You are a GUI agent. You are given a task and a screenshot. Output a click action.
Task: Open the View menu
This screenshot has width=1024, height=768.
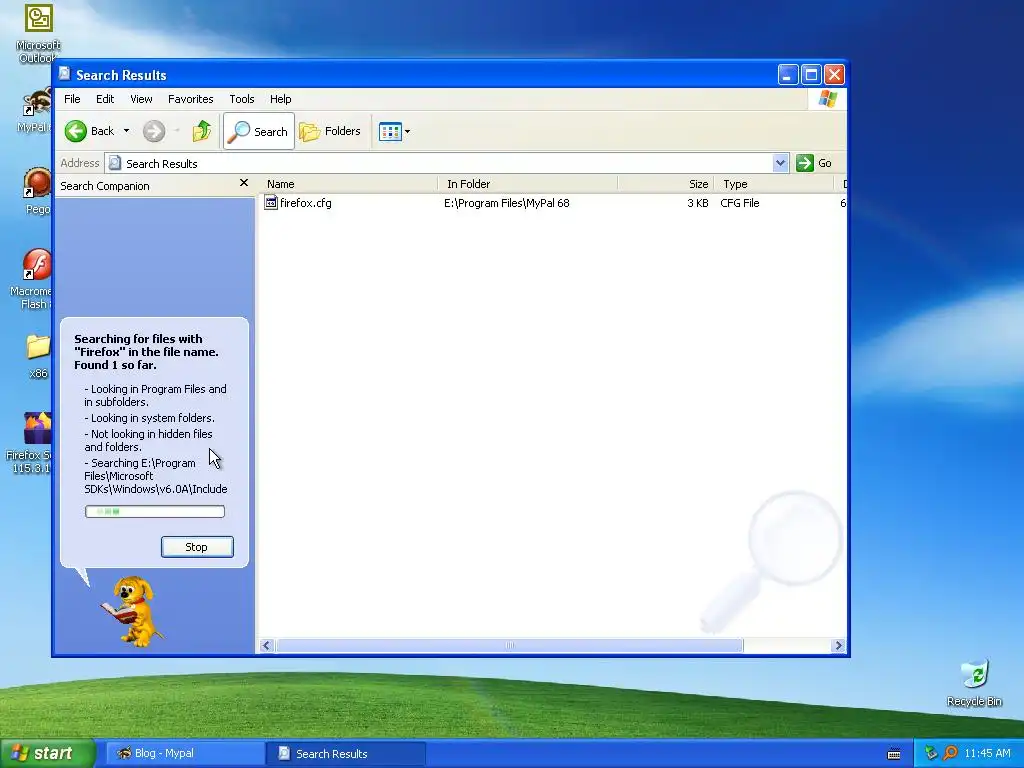[x=141, y=99]
